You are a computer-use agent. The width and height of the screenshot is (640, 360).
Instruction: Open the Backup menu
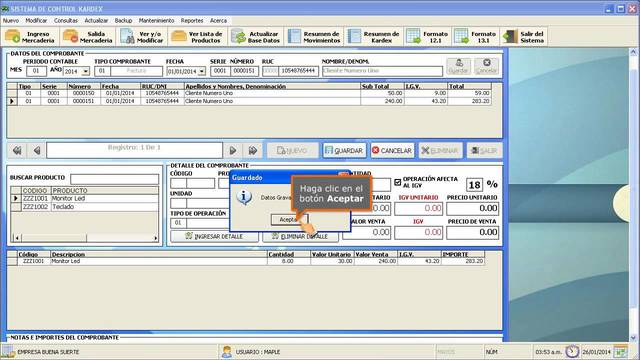click(x=123, y=20)
